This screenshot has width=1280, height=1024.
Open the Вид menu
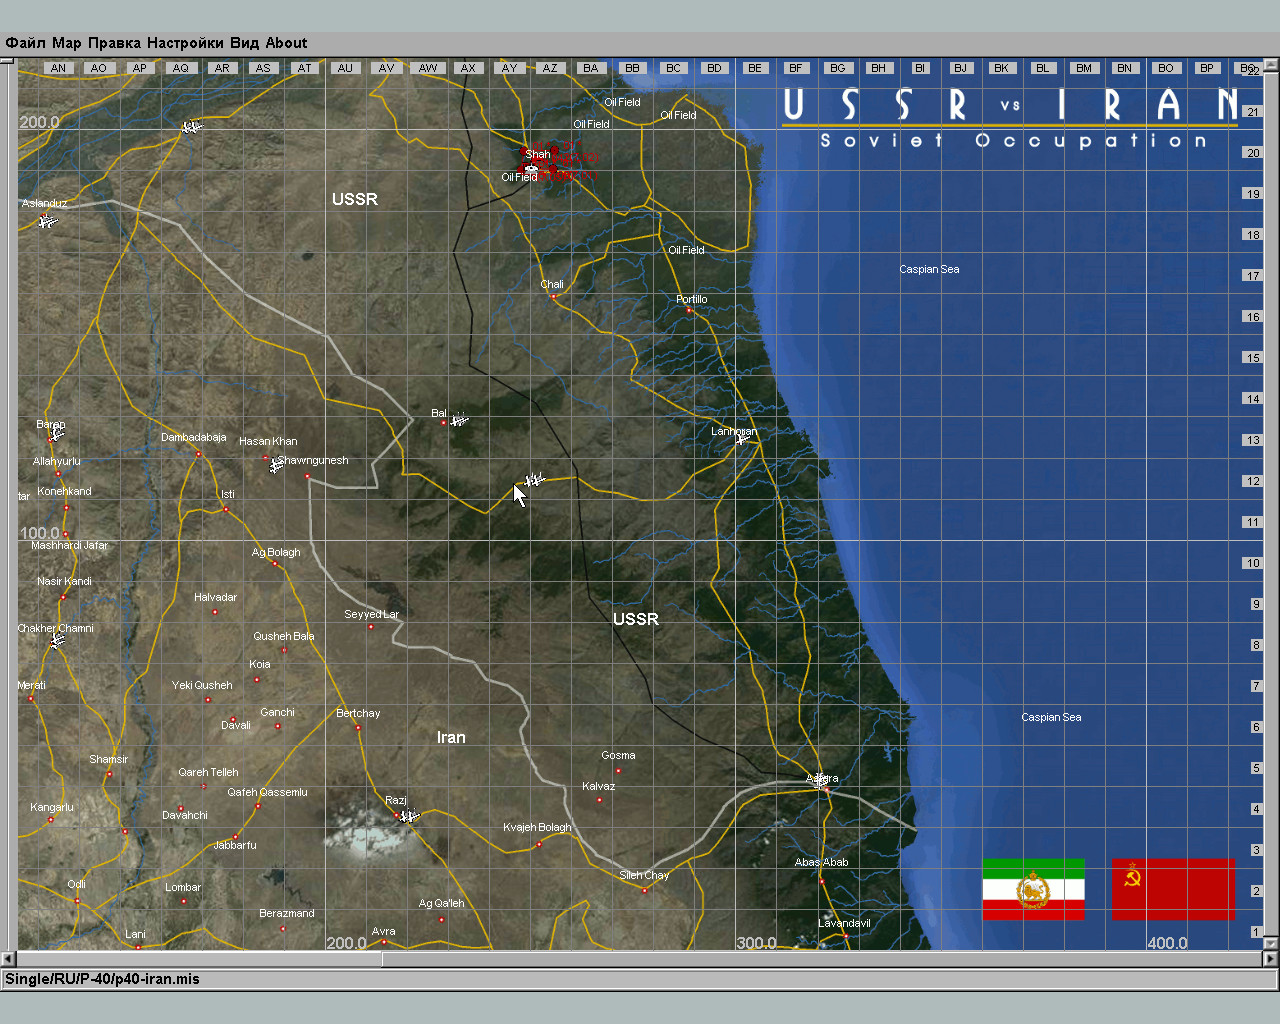(x=244, y=43)
